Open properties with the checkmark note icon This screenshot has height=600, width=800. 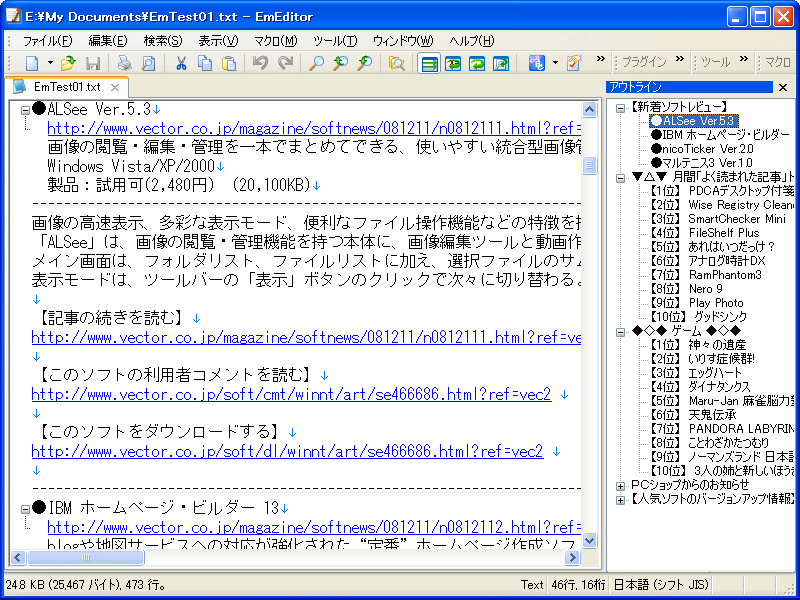point(574,63)
